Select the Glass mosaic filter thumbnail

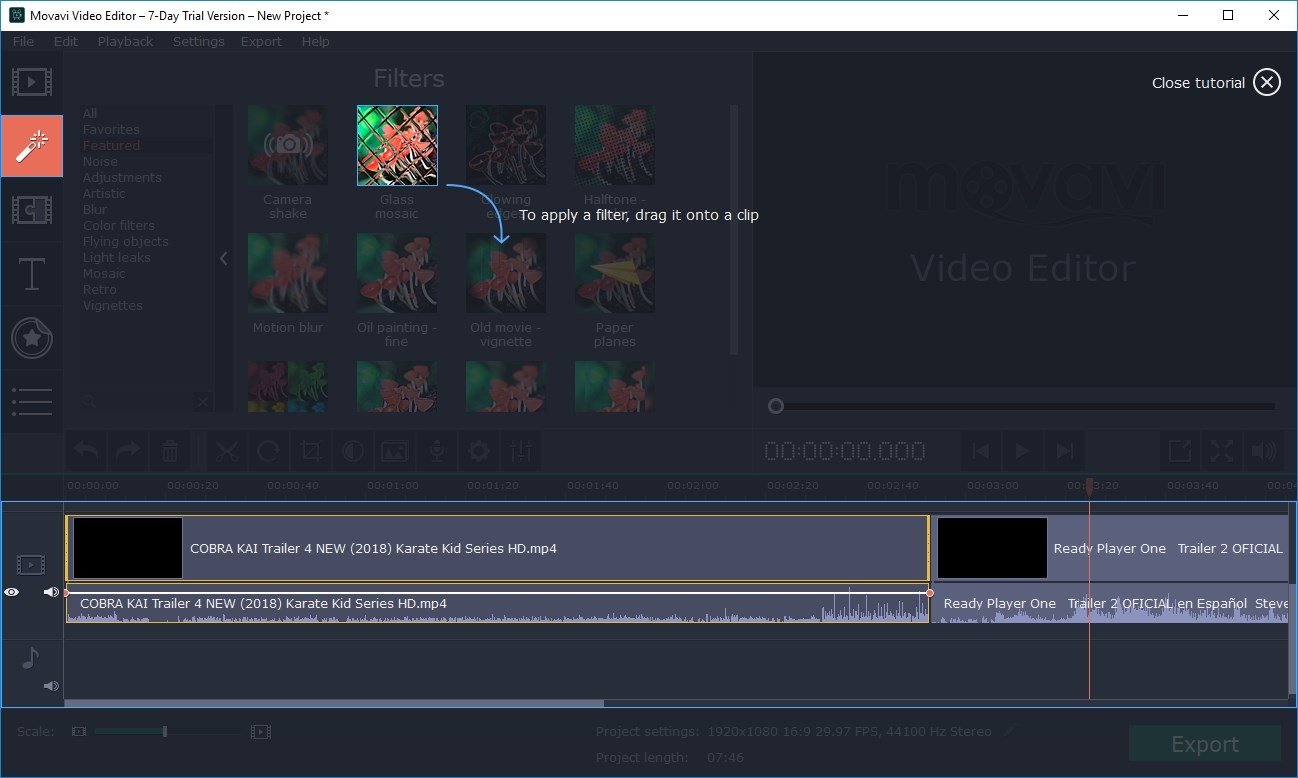pos(397,146)
